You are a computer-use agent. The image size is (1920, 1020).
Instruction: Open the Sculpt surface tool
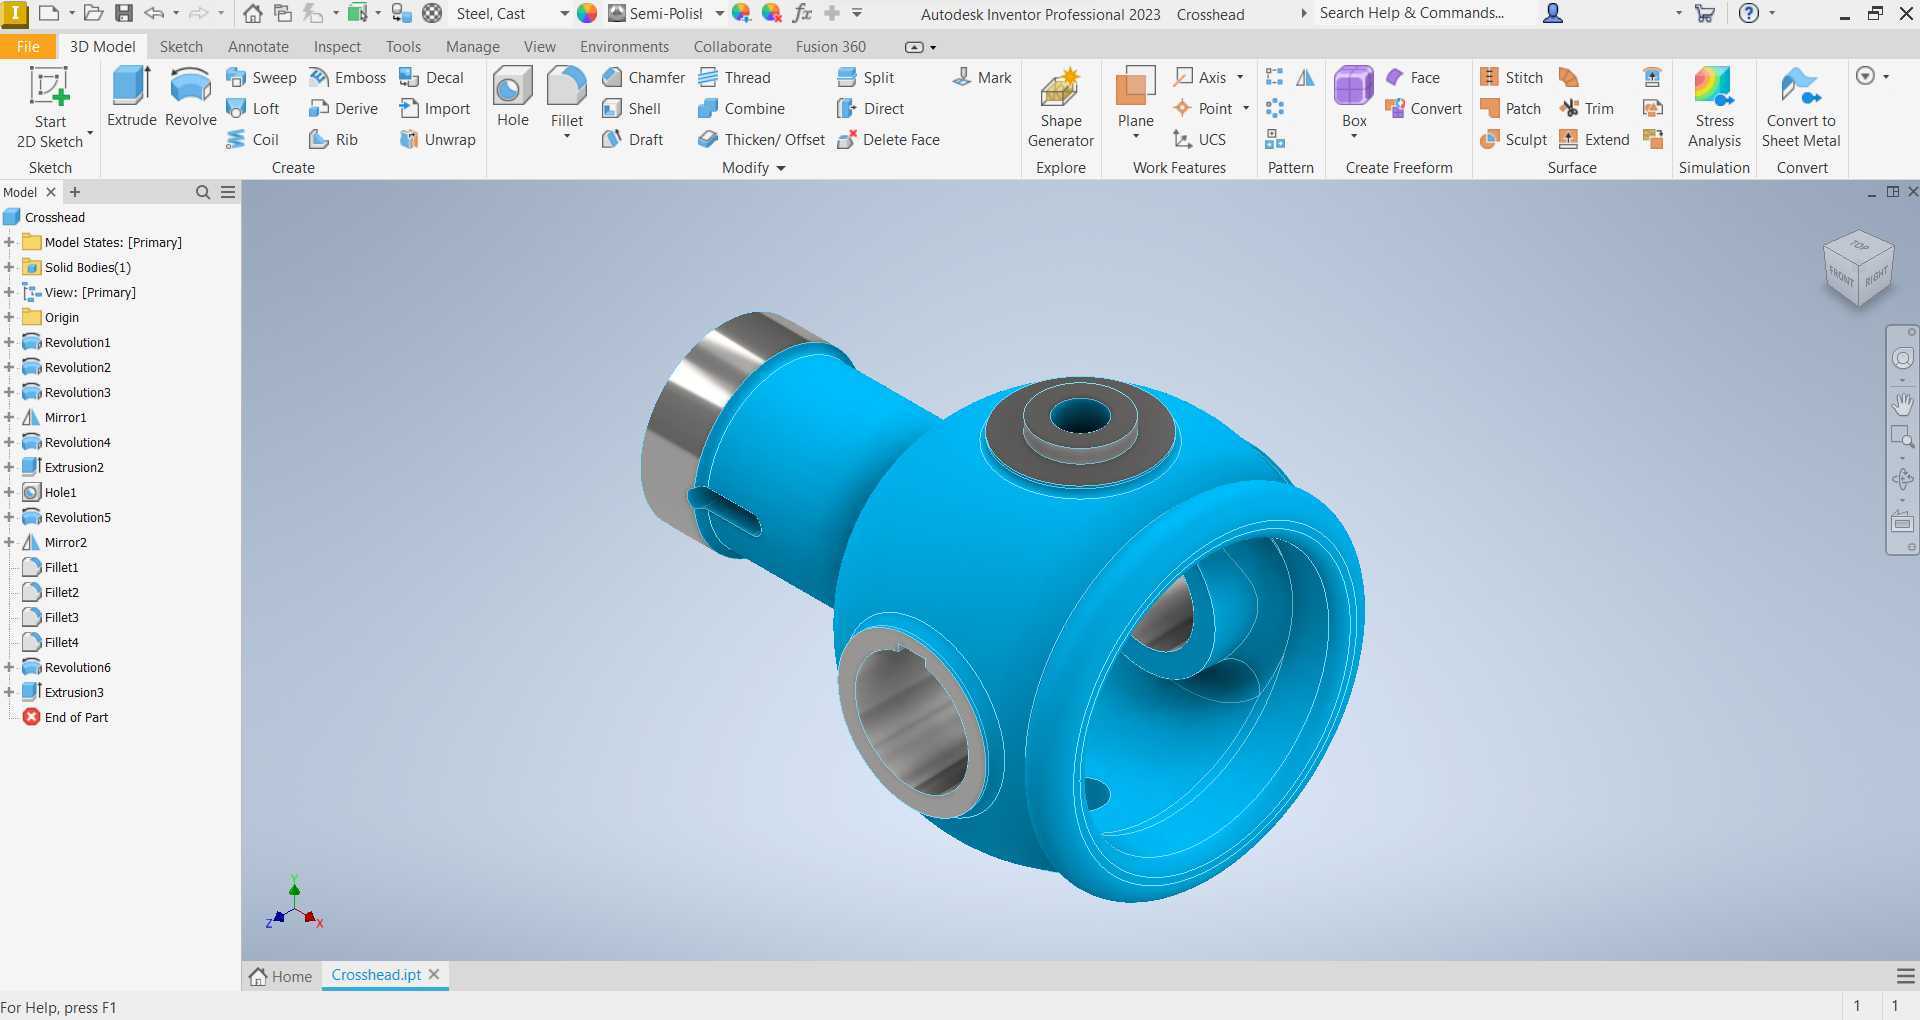1514,139
